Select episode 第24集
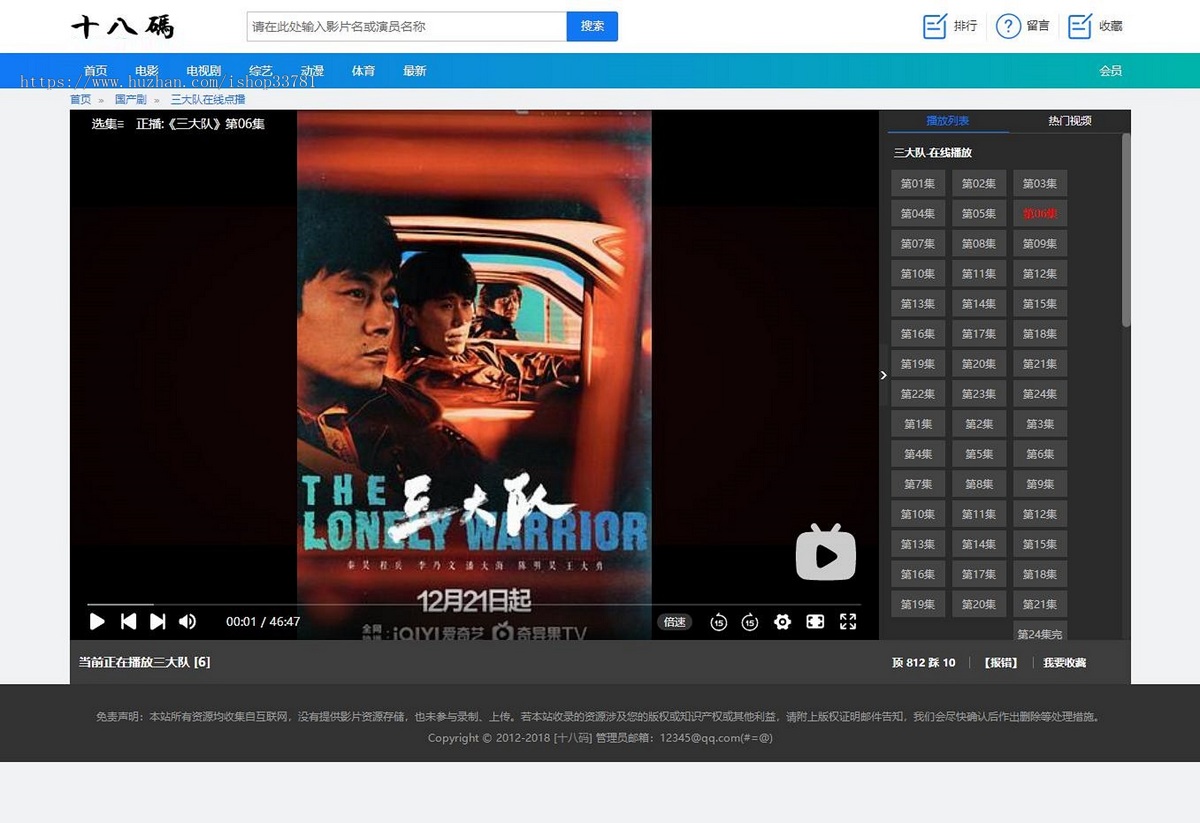The image size is (1200, 823). click(x=1040, y=394)
